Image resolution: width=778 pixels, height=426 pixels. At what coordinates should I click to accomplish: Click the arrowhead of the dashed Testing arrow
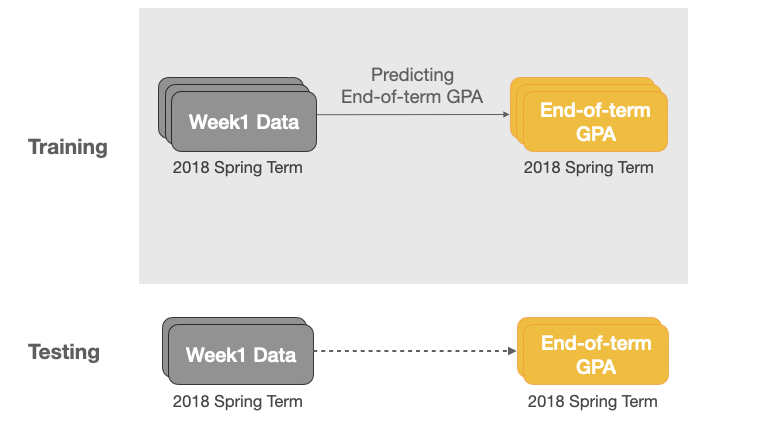(511, 352)
